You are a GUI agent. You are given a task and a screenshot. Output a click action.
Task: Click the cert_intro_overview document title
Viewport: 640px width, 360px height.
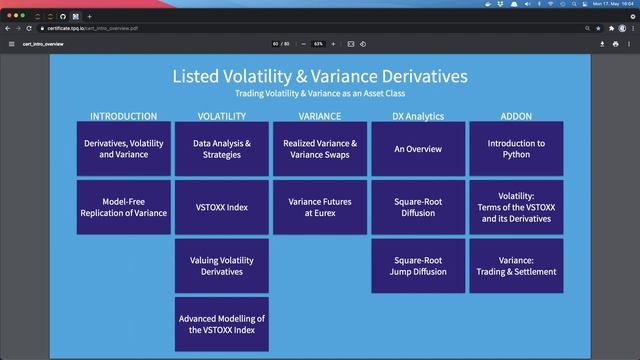pos(43,44)
